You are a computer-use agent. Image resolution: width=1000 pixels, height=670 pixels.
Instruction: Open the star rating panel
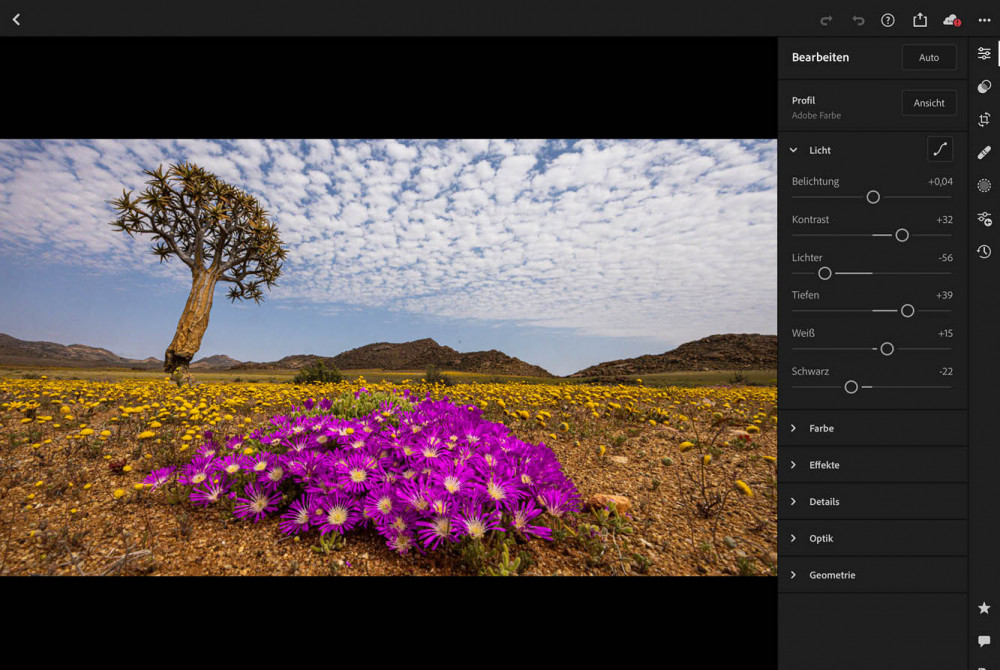tap(984, 608)
